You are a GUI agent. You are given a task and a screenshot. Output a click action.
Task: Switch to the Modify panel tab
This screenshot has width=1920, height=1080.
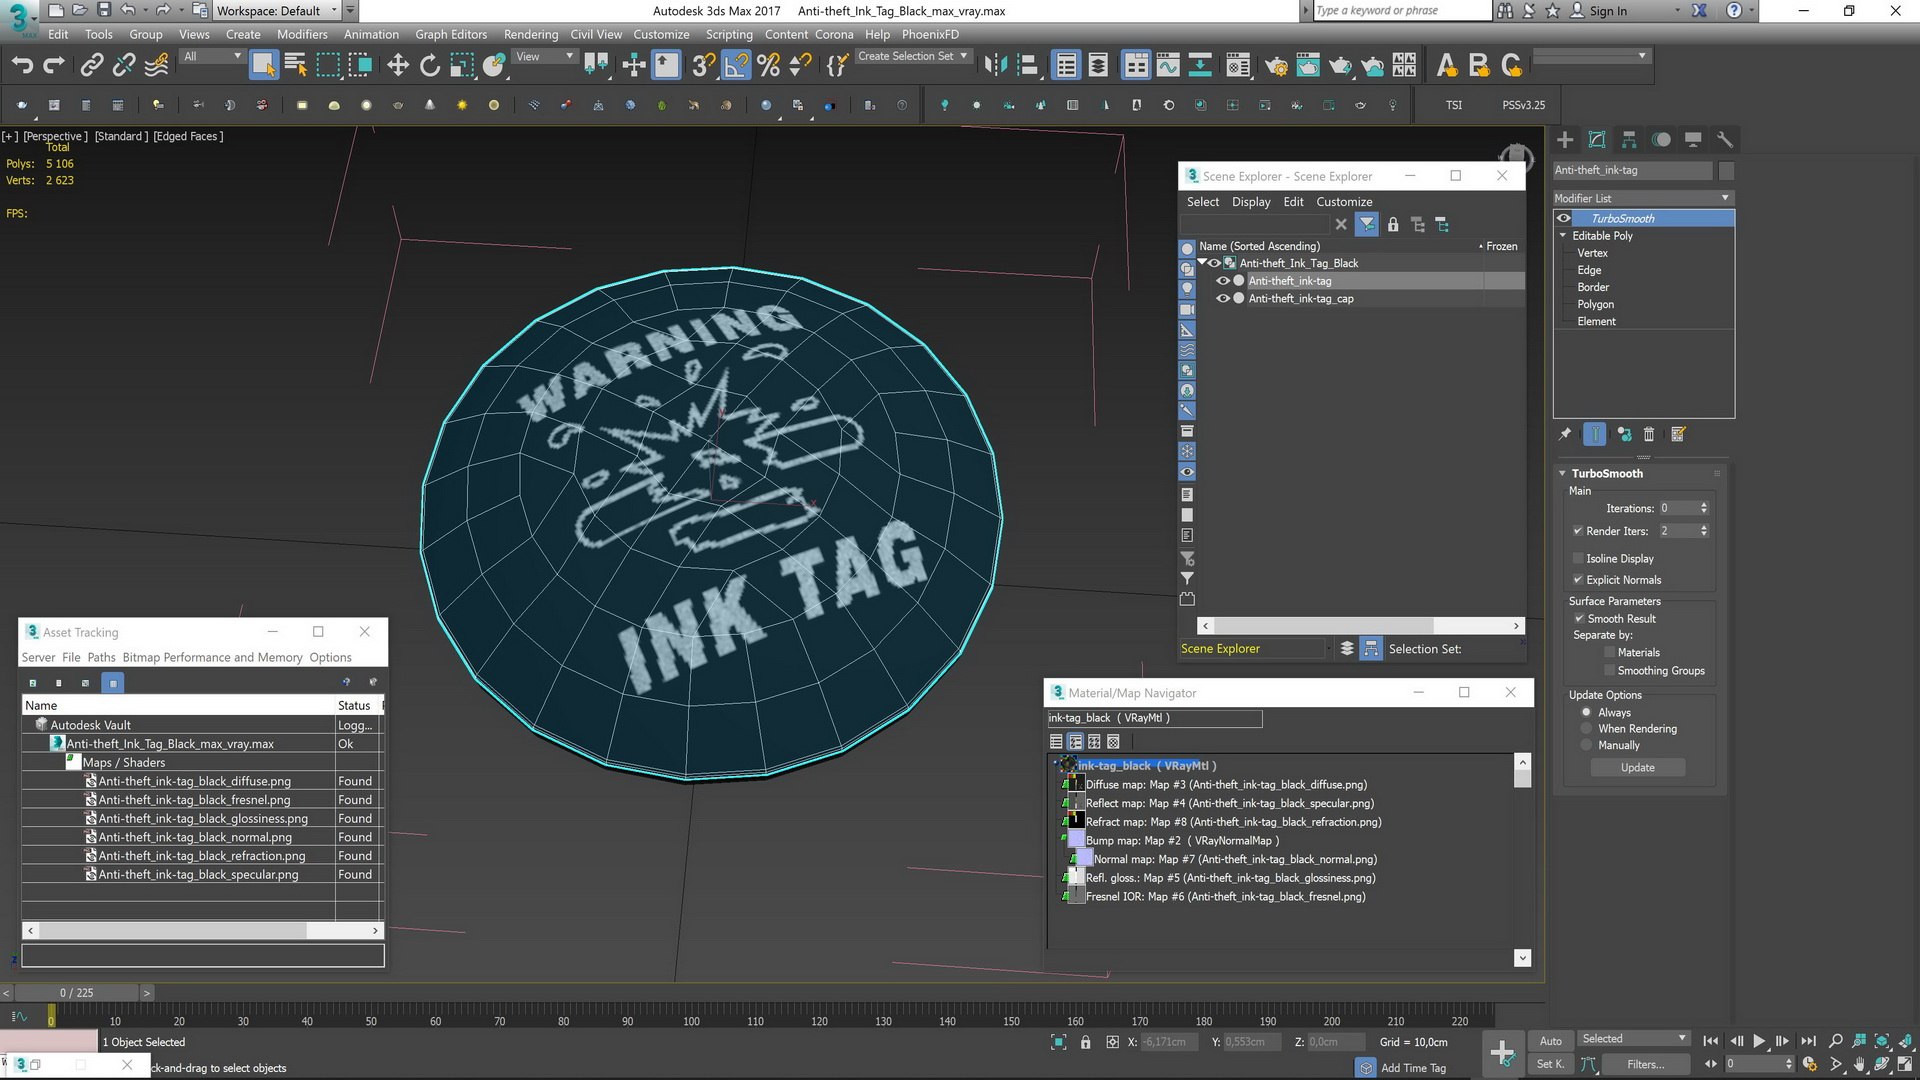tap(1597, 140)
